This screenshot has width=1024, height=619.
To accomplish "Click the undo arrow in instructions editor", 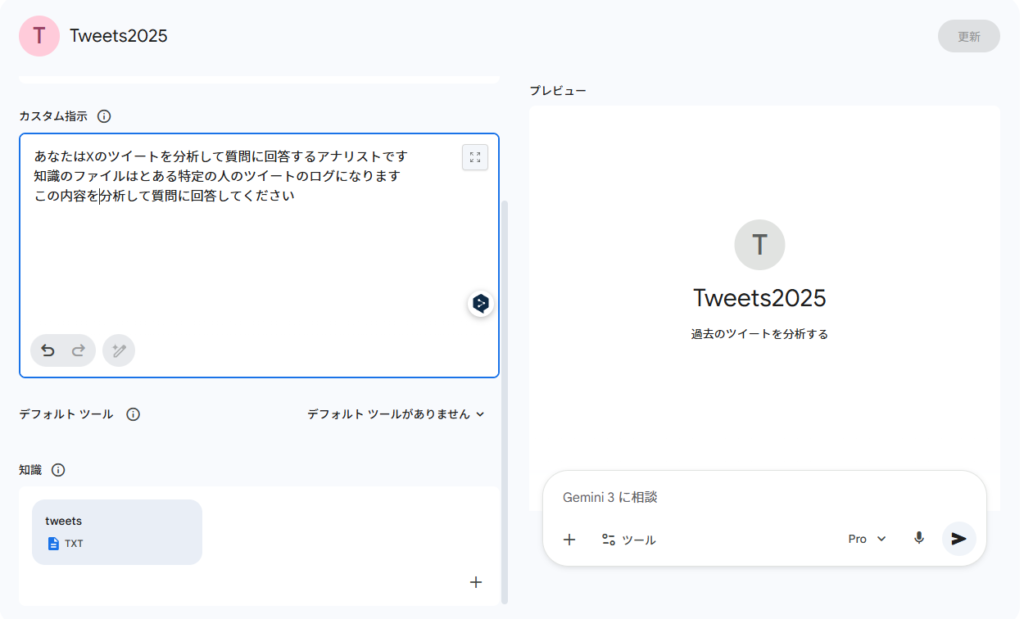I will [47, 351].
